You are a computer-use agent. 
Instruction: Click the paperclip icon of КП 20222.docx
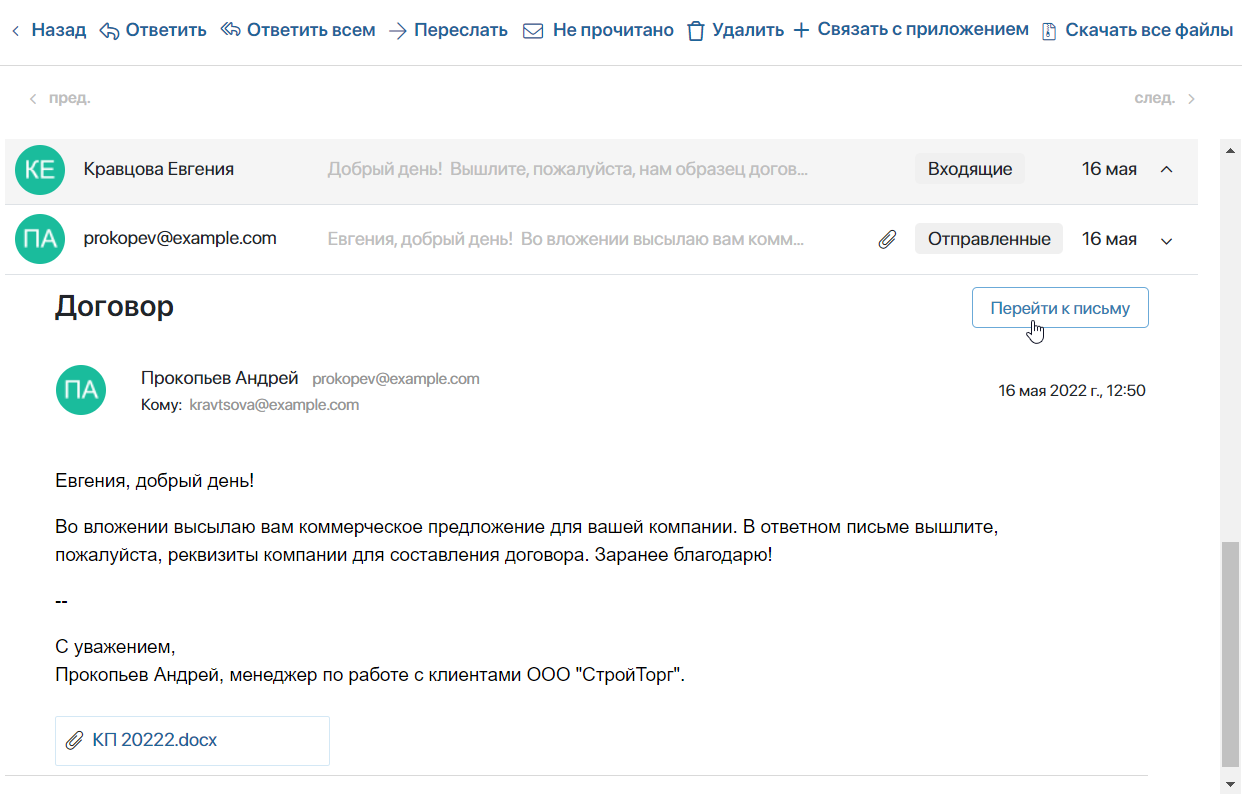pos(74,741)
